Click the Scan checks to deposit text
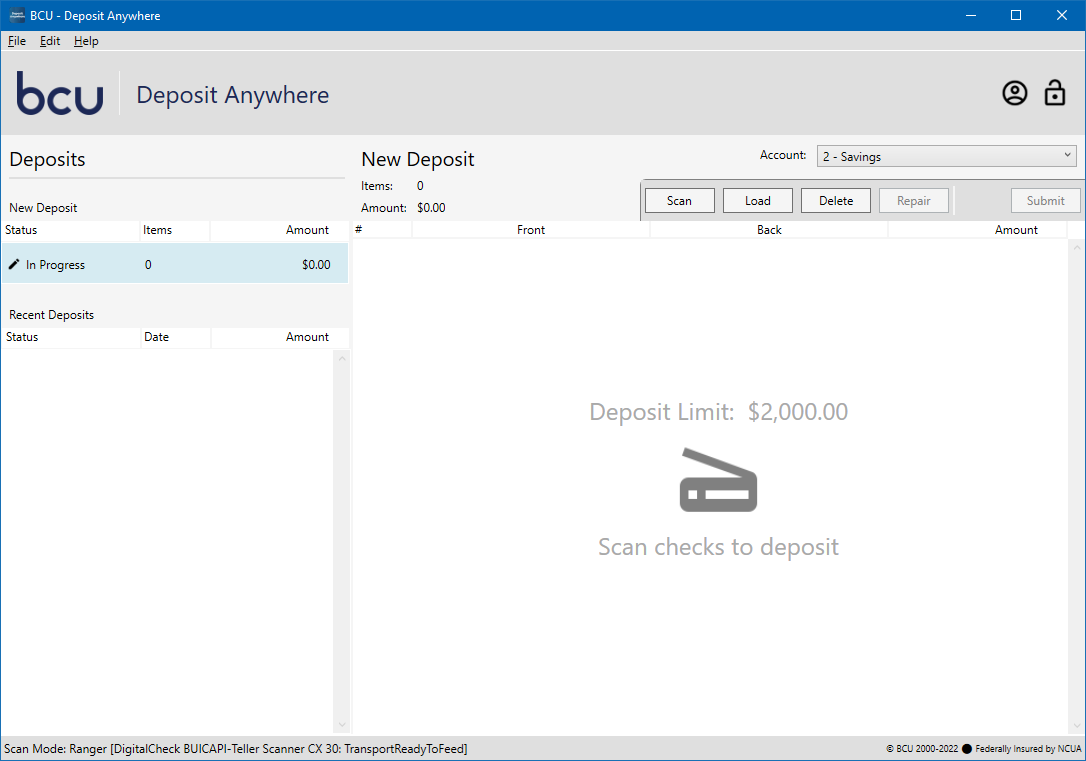This screenshot has width=1086, height=761. click(718, 547)
